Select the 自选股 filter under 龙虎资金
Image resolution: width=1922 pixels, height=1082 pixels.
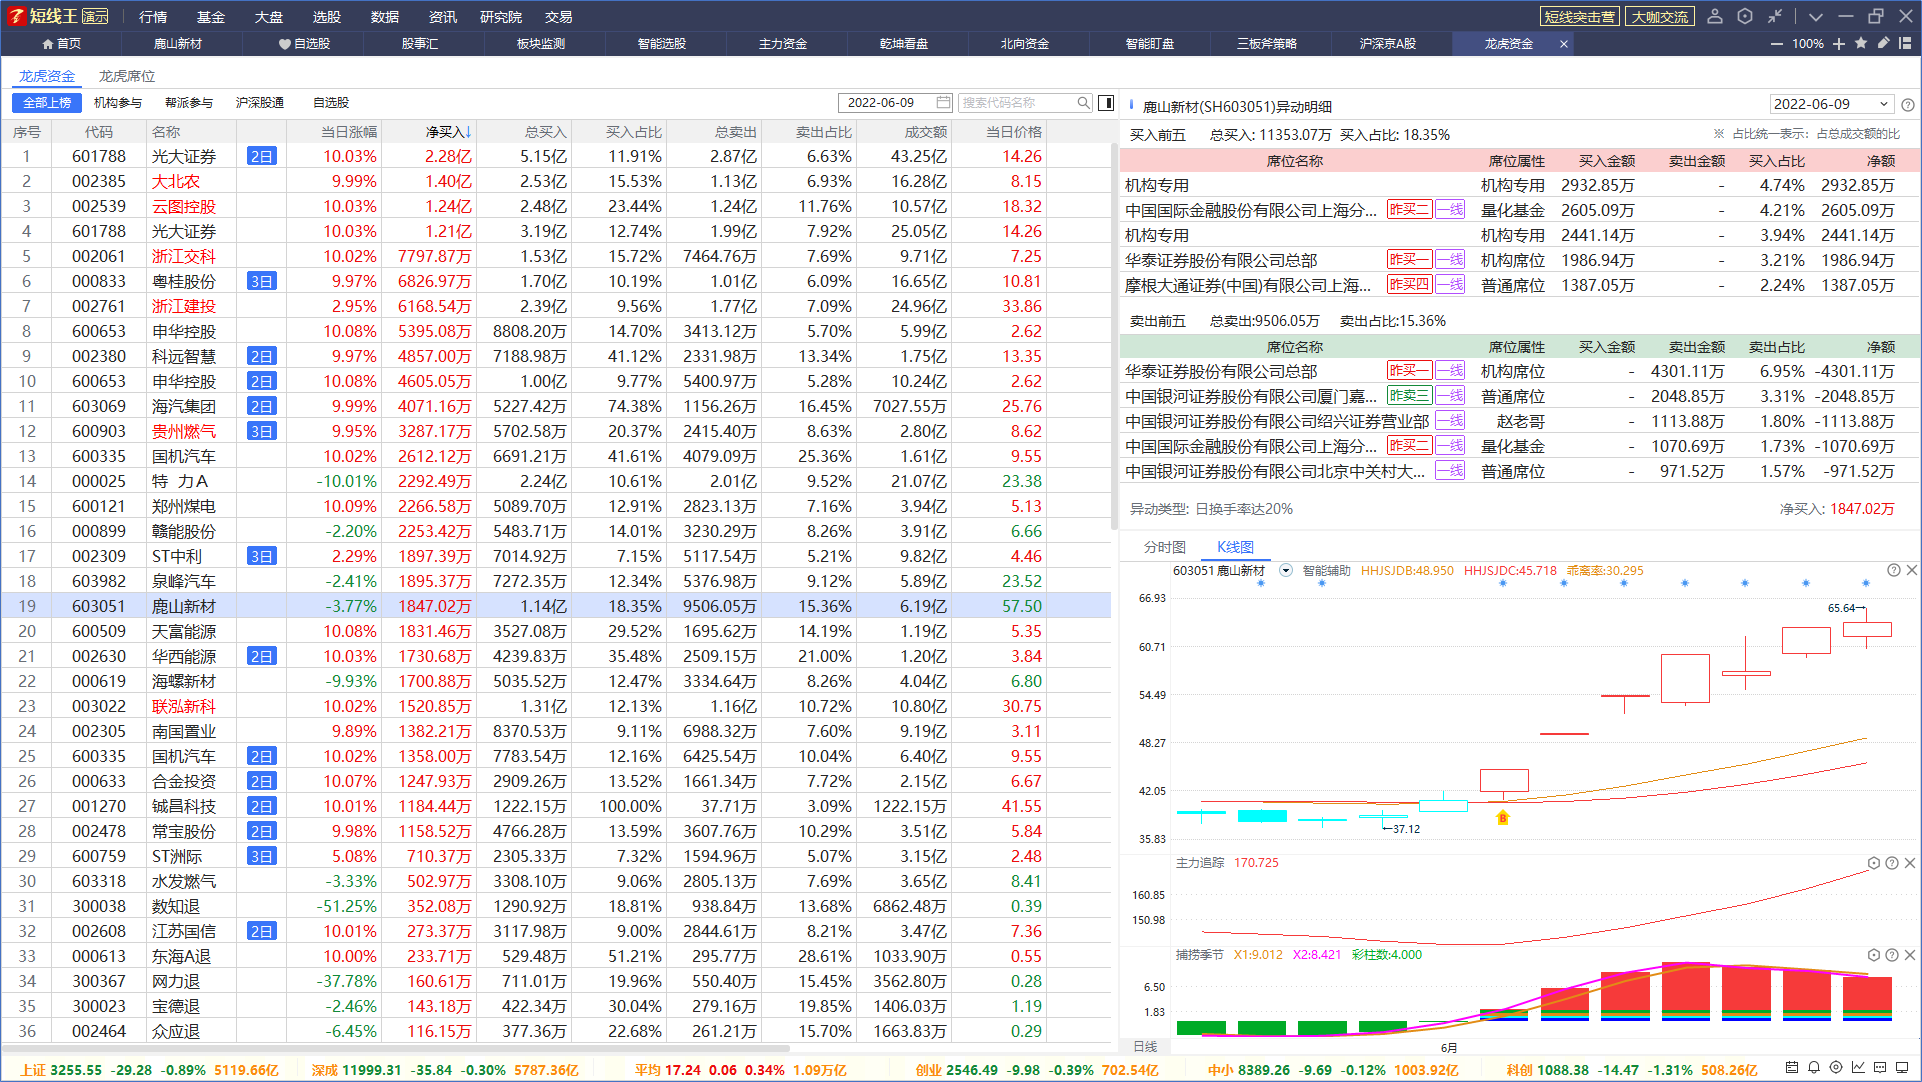coord(331,103)
